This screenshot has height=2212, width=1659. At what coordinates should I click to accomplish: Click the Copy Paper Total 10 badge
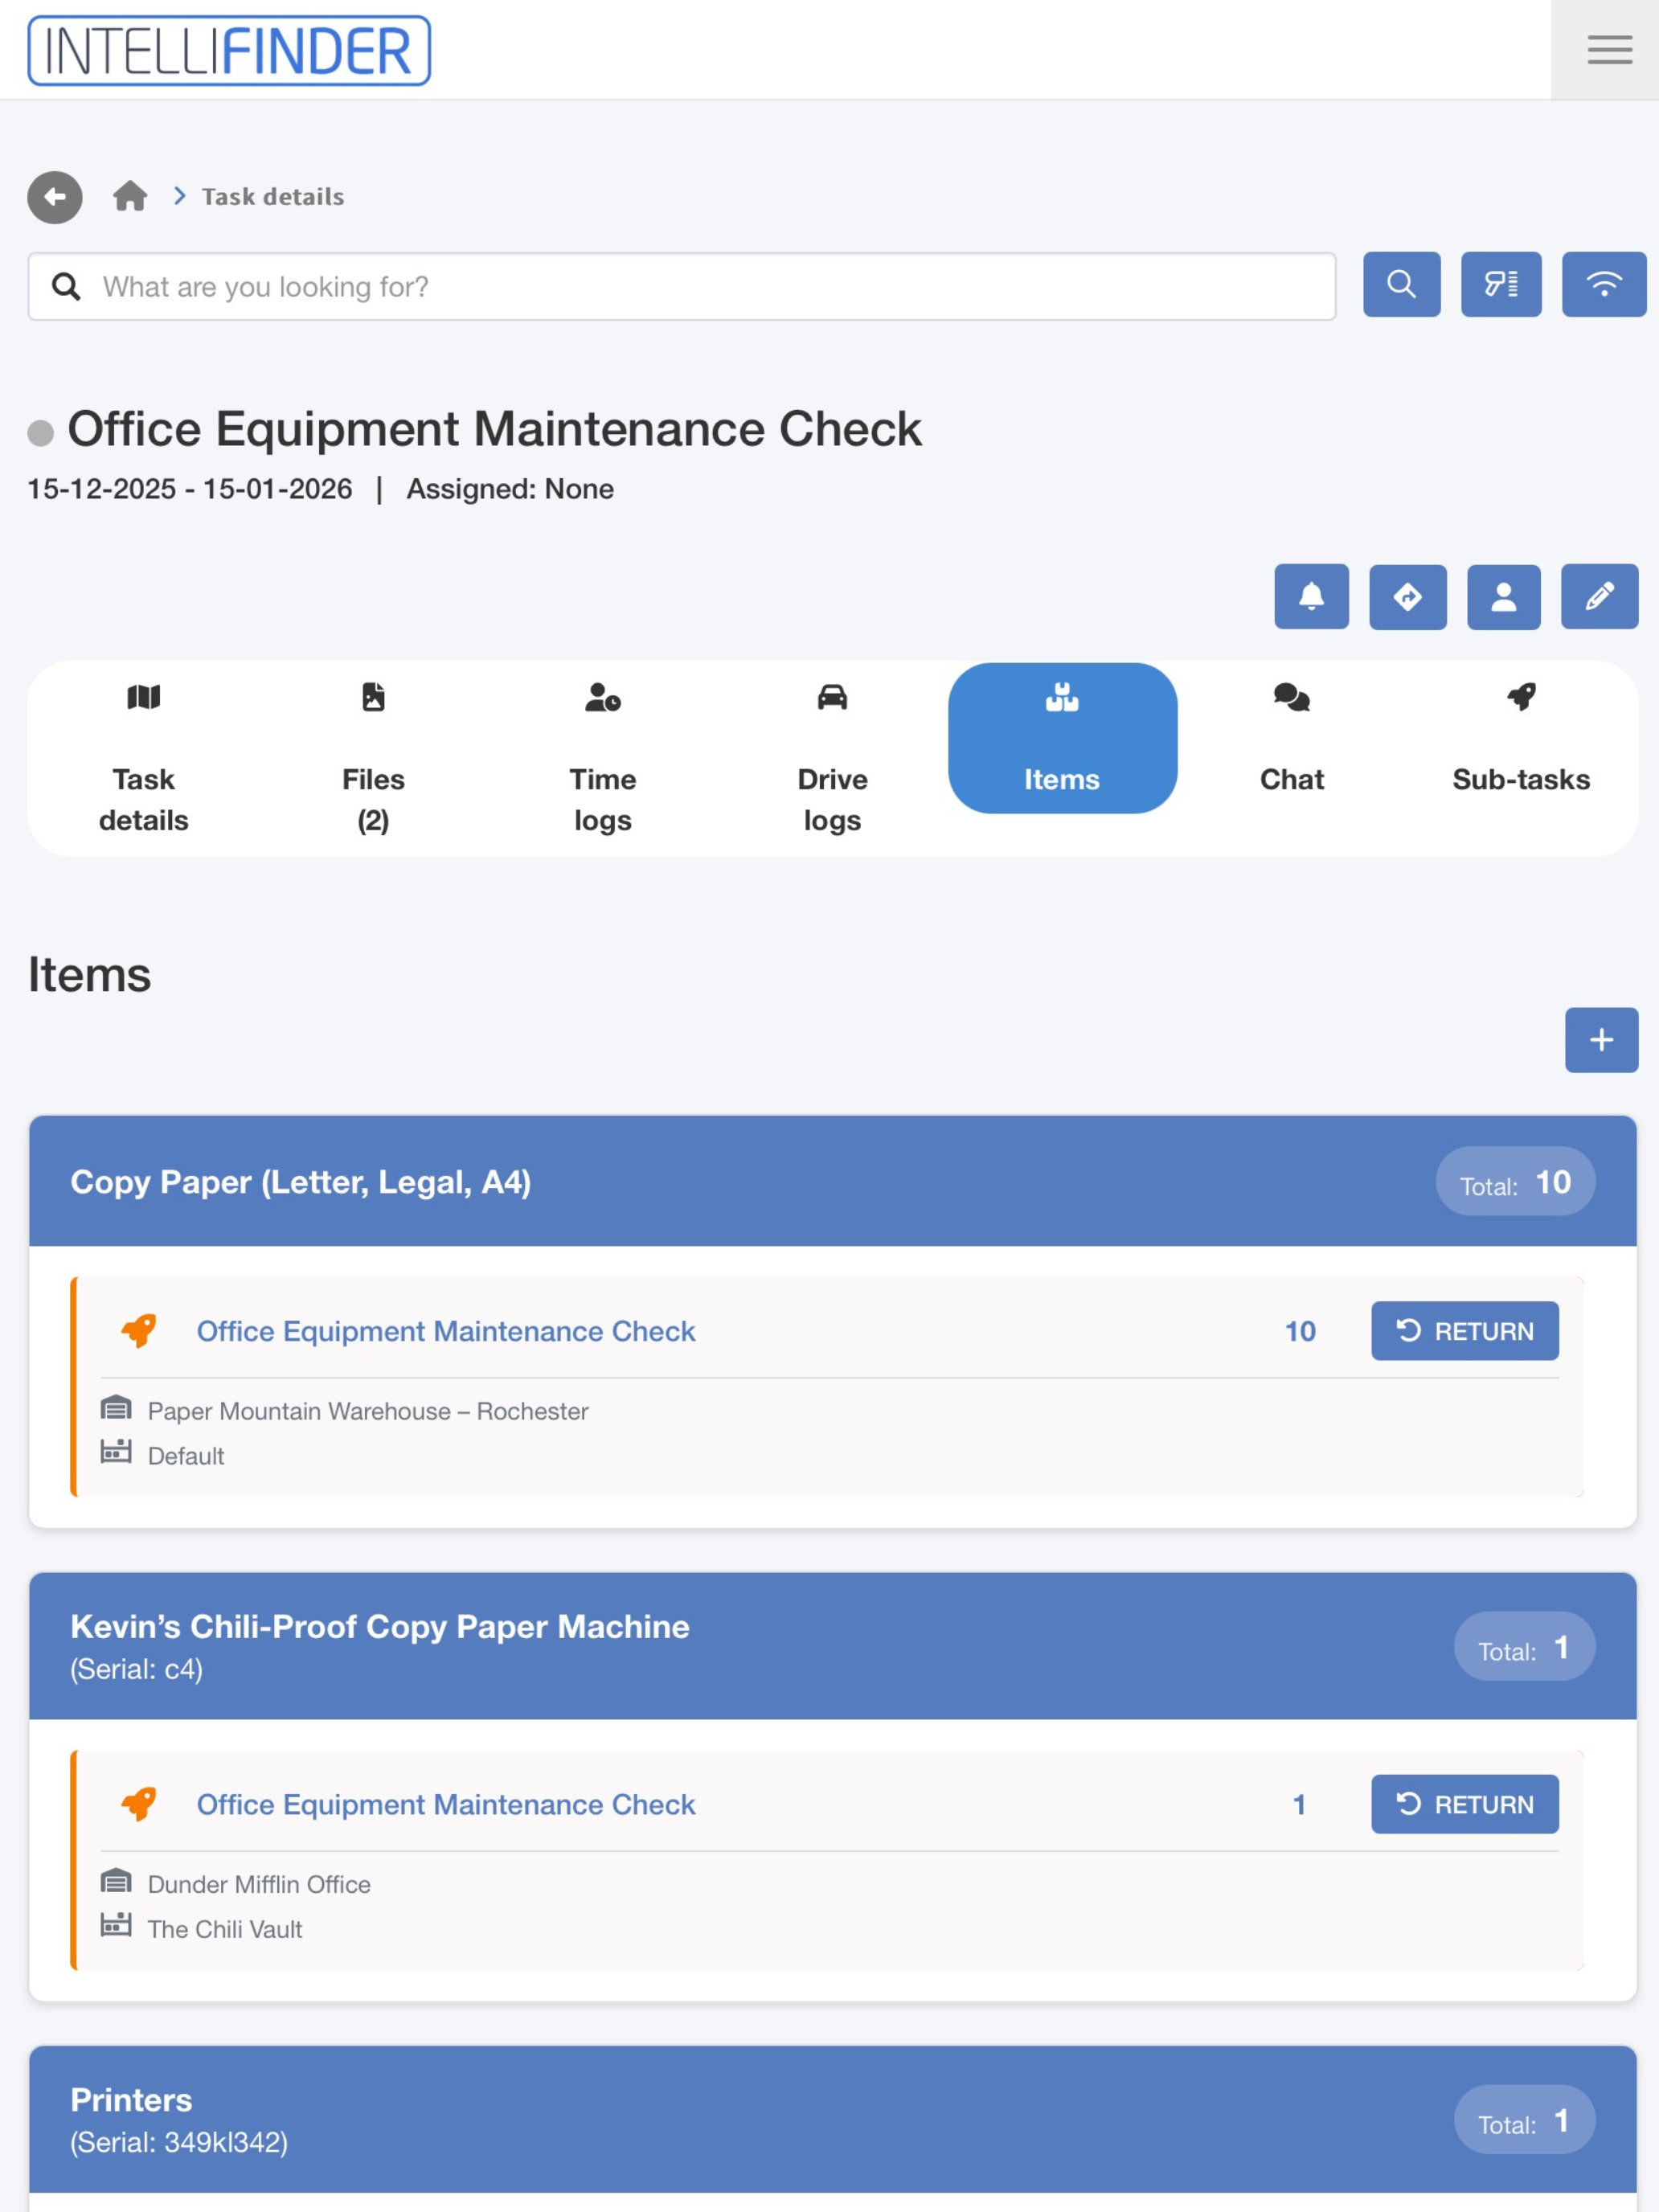click(x=1515, y=1182)
